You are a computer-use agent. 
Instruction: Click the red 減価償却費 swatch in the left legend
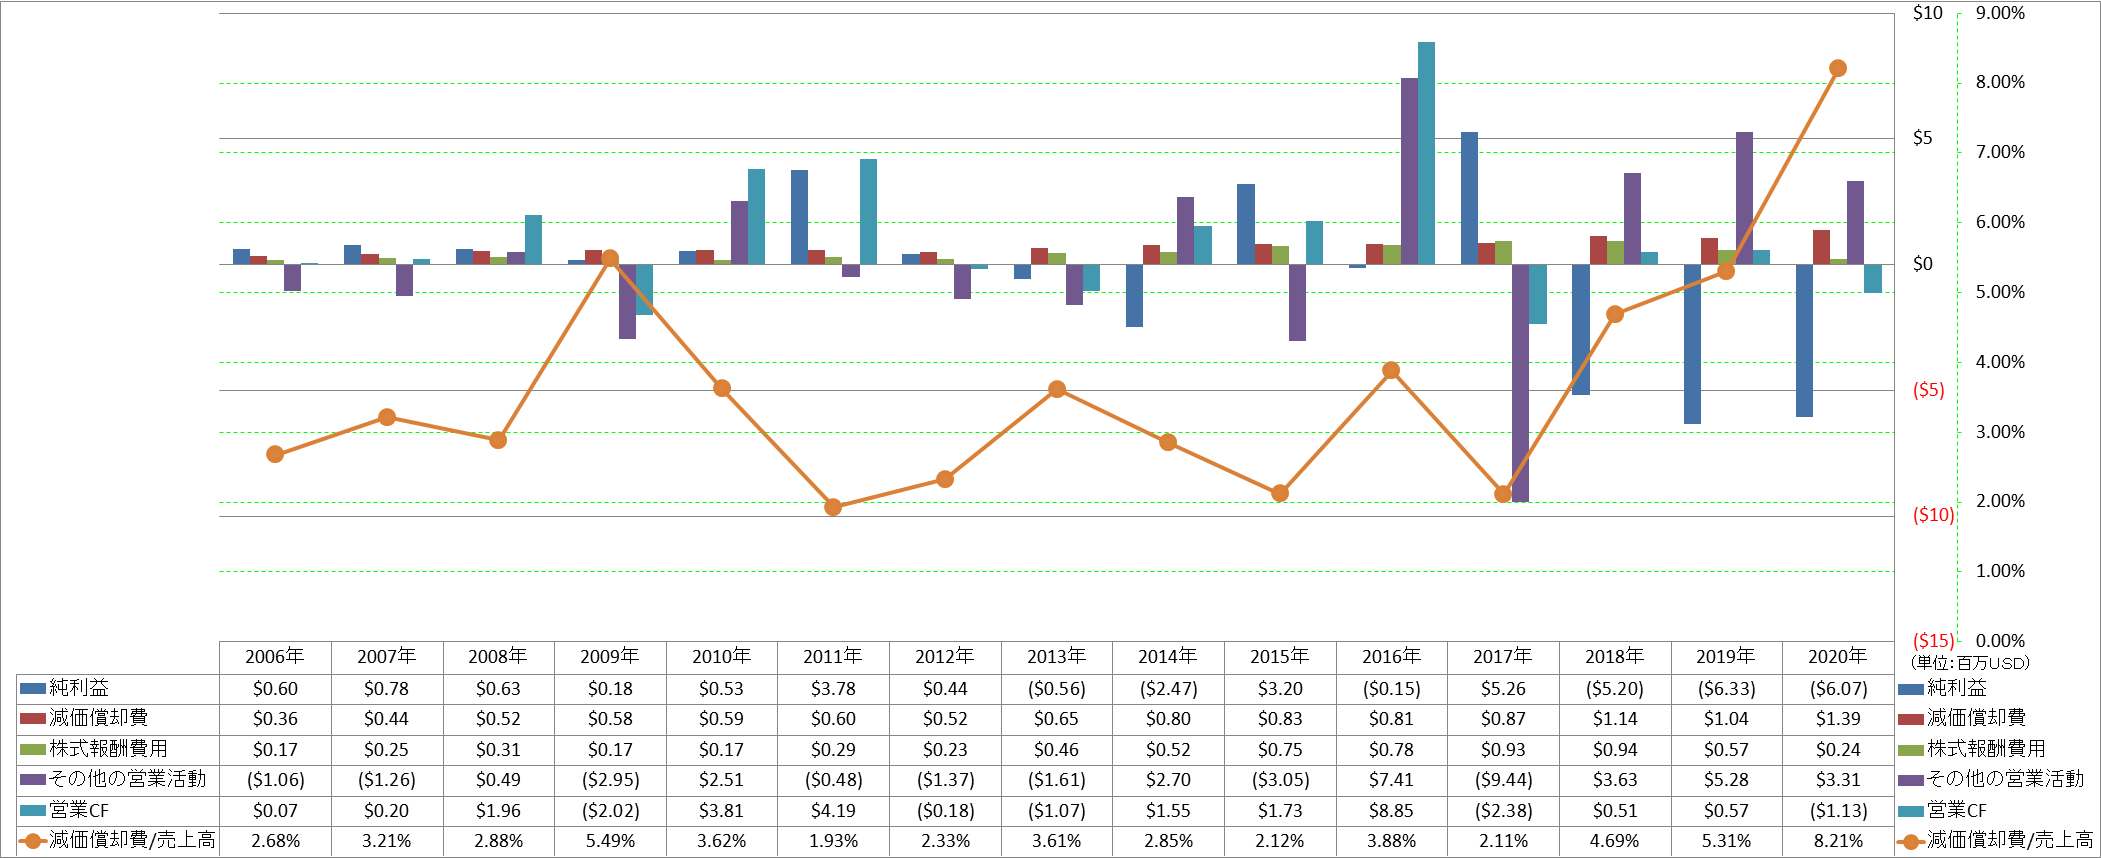click(x=33, y=718)
